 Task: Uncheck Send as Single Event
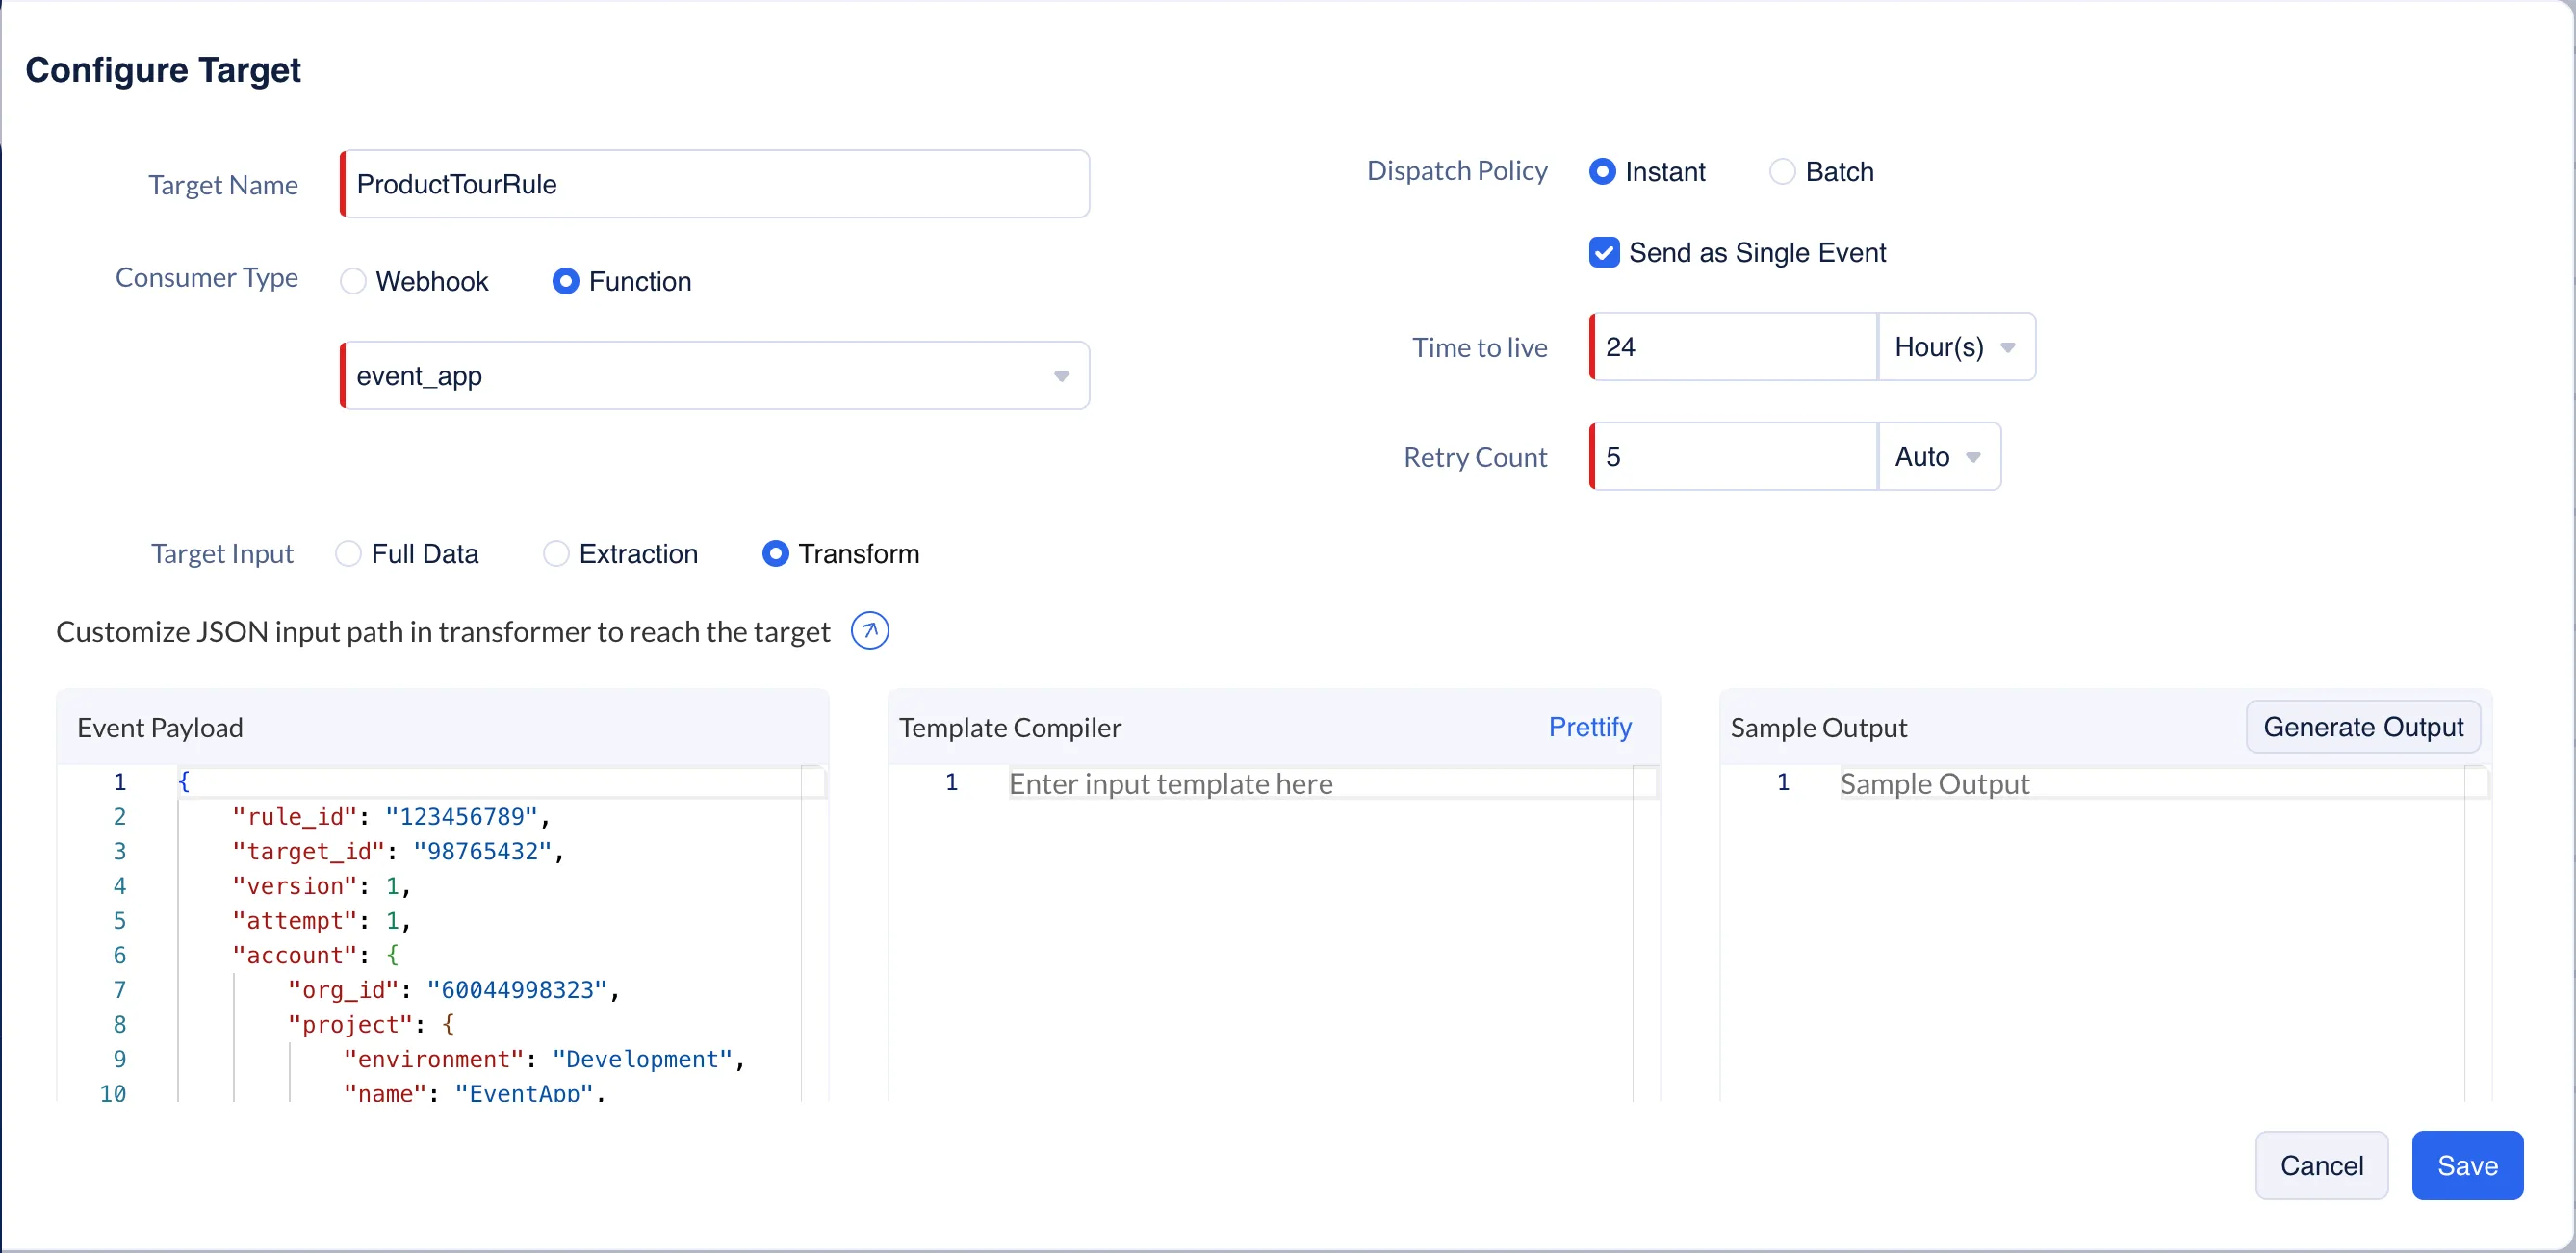(x=1603, y=253)
